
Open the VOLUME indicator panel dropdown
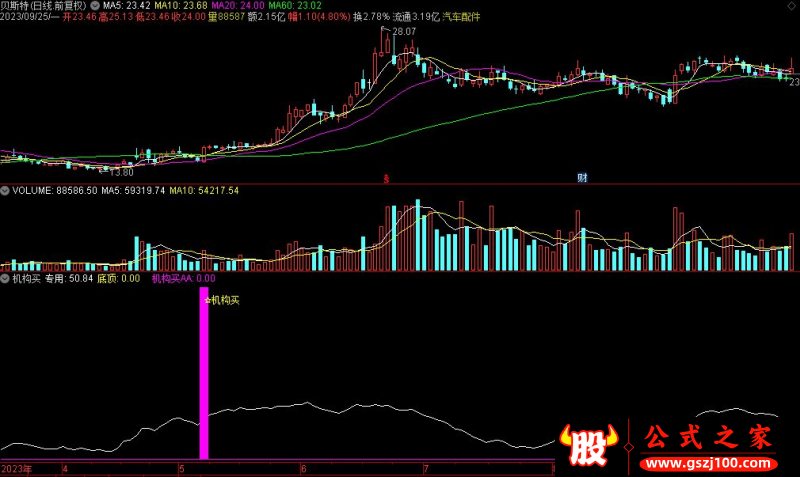(5, 190)
